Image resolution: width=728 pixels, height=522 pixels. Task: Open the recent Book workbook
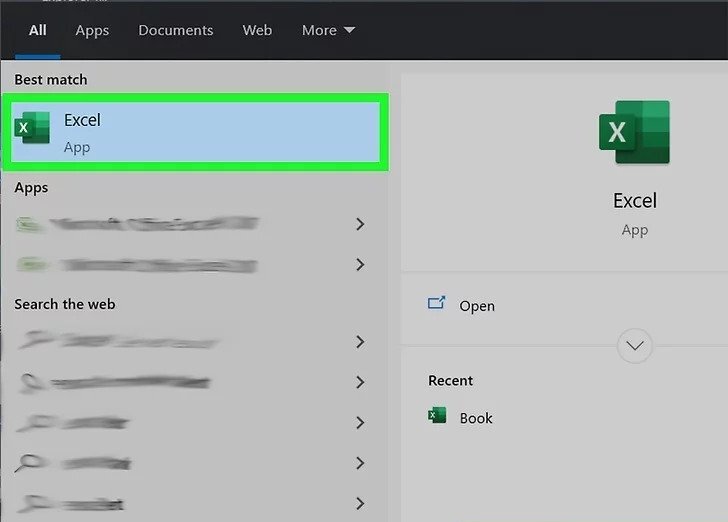[x=476, y=418]
